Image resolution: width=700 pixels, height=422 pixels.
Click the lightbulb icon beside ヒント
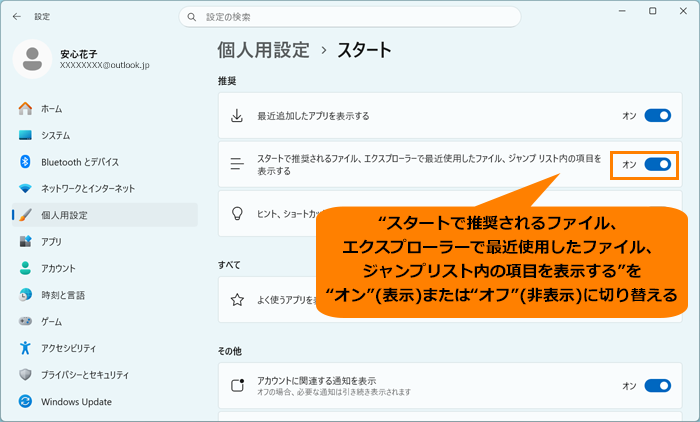pos(237,213)
